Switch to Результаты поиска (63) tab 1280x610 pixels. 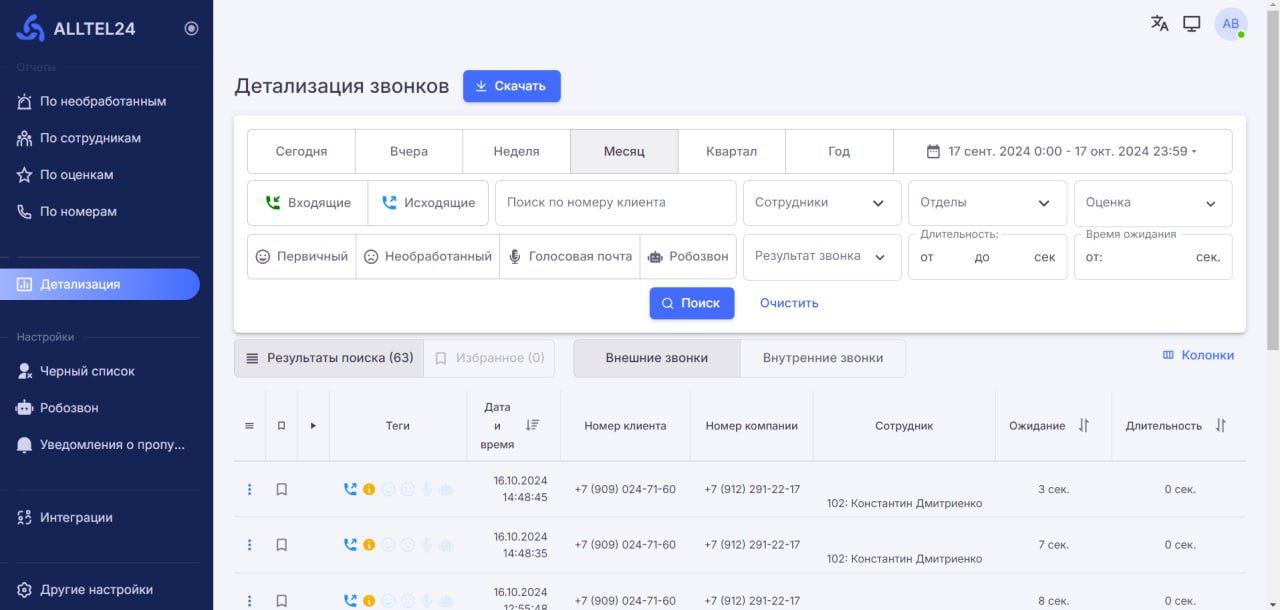pyautogui.click(x=329, y=358)
